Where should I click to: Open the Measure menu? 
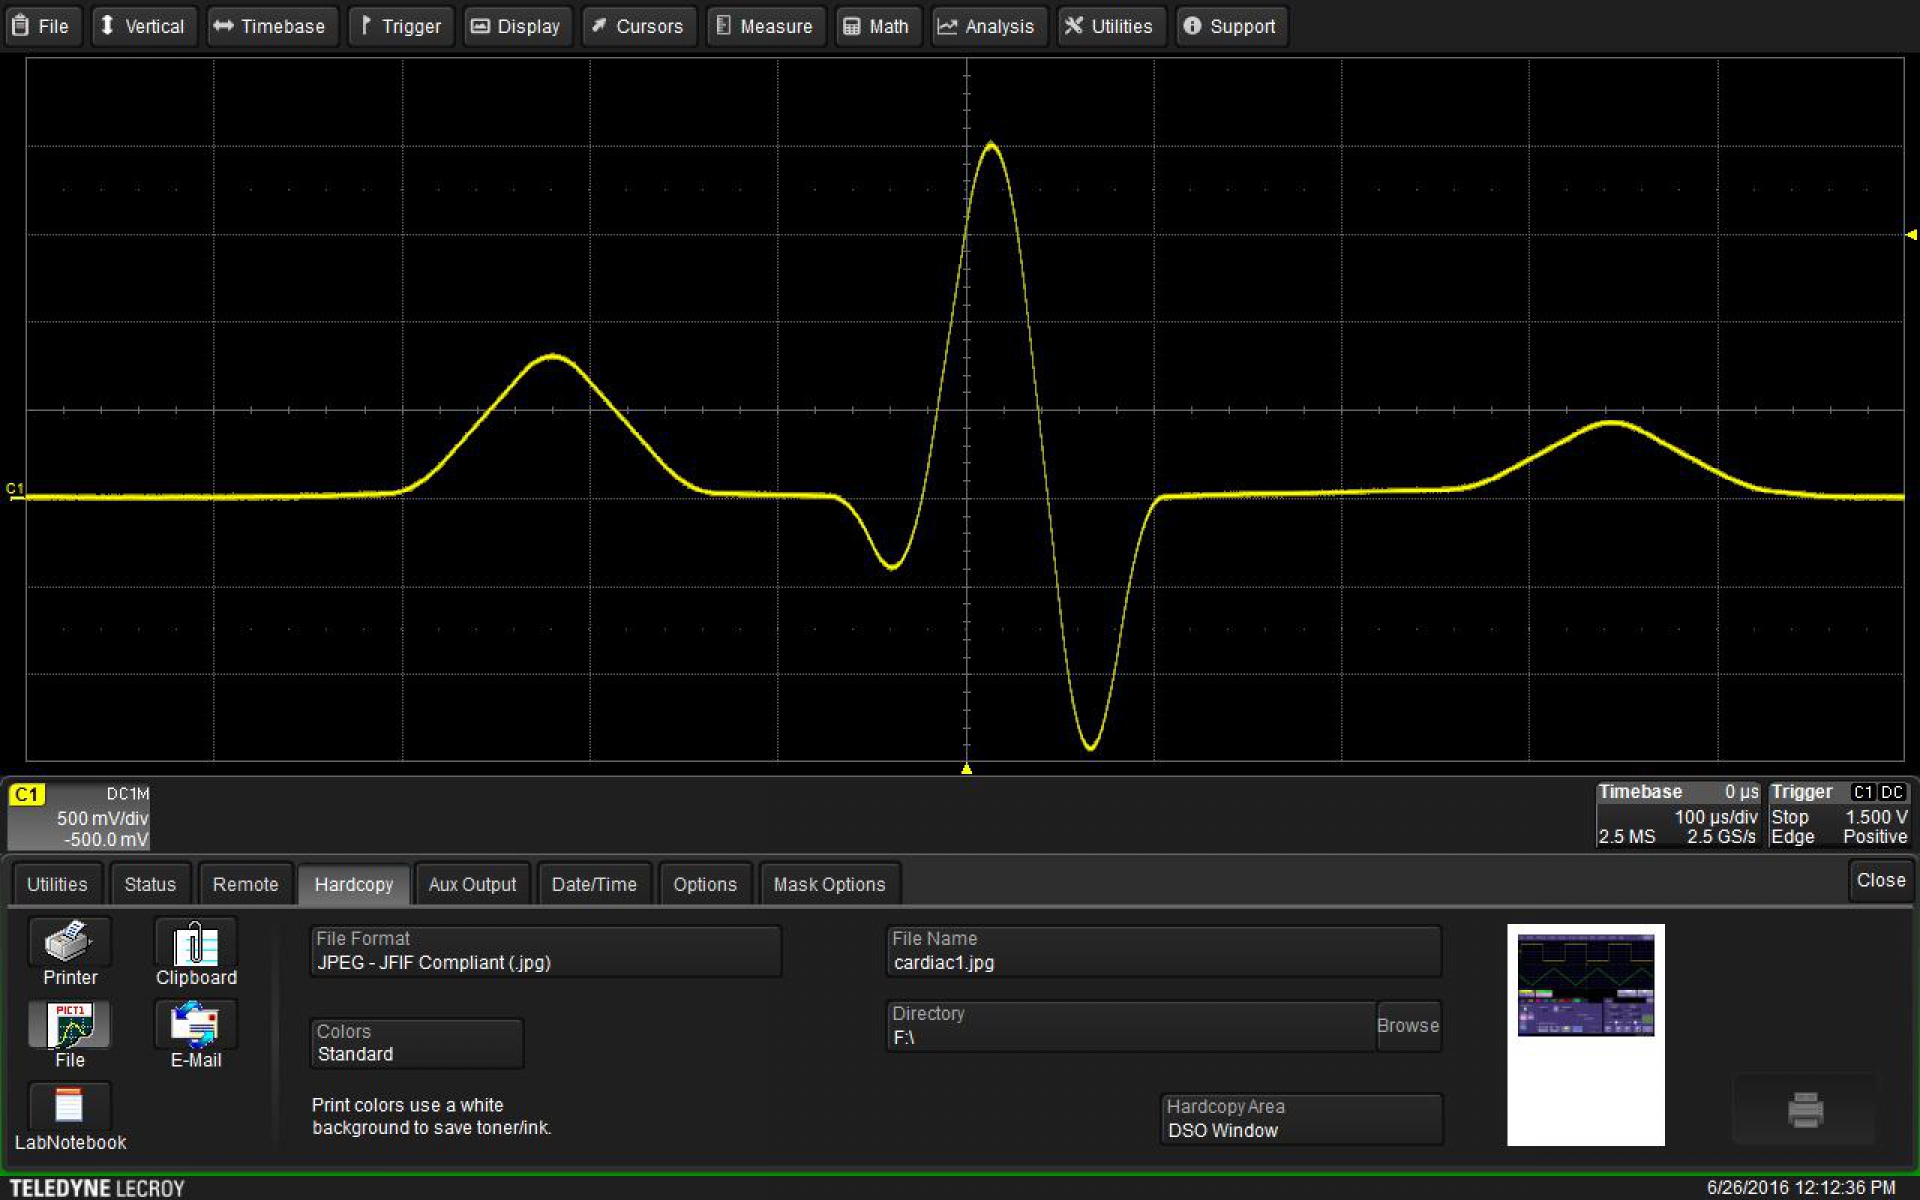(765, 26)
